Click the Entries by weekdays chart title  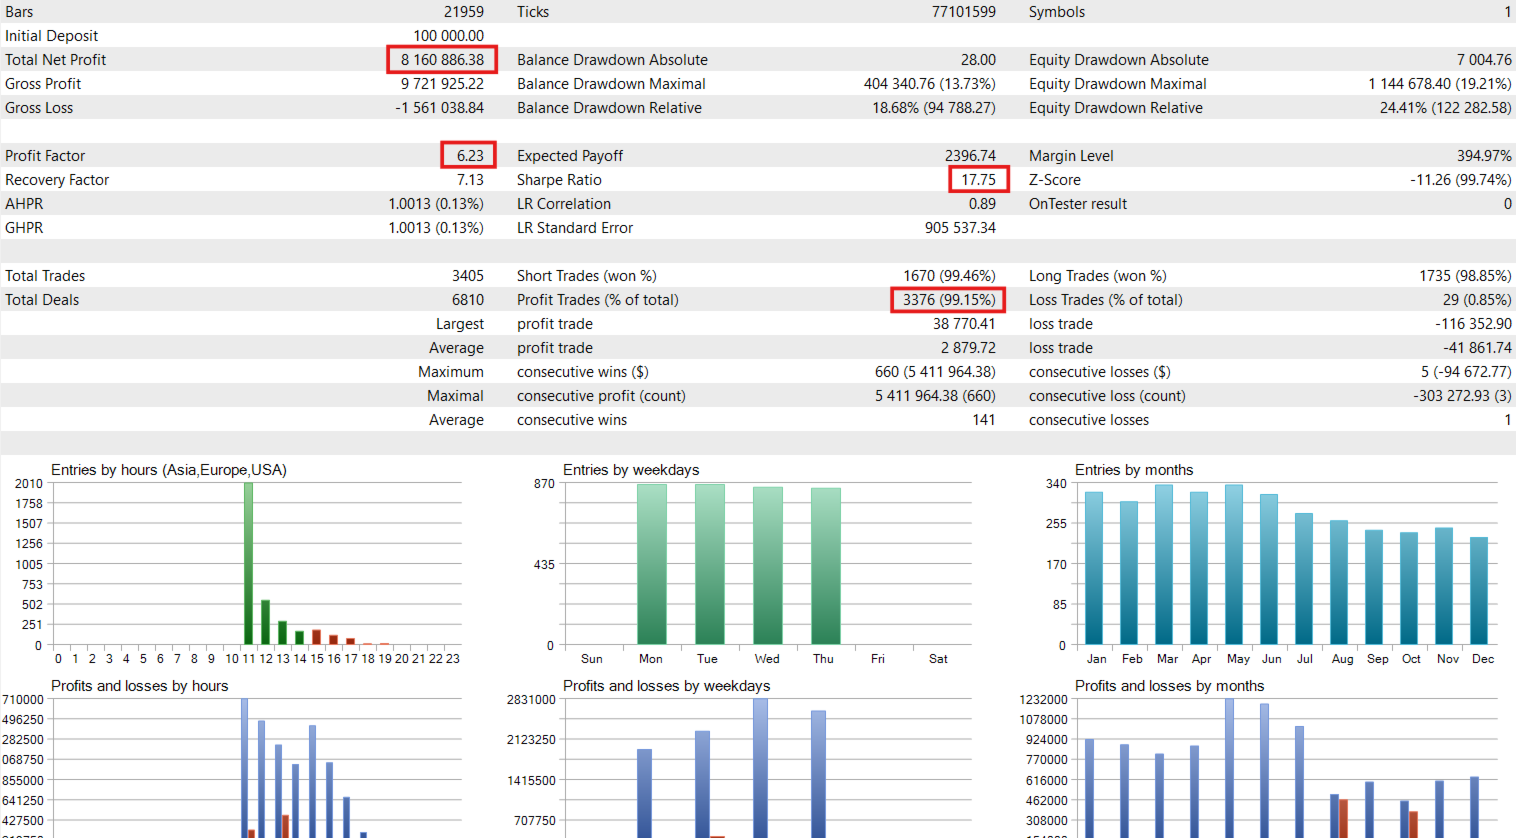(631, 470)
